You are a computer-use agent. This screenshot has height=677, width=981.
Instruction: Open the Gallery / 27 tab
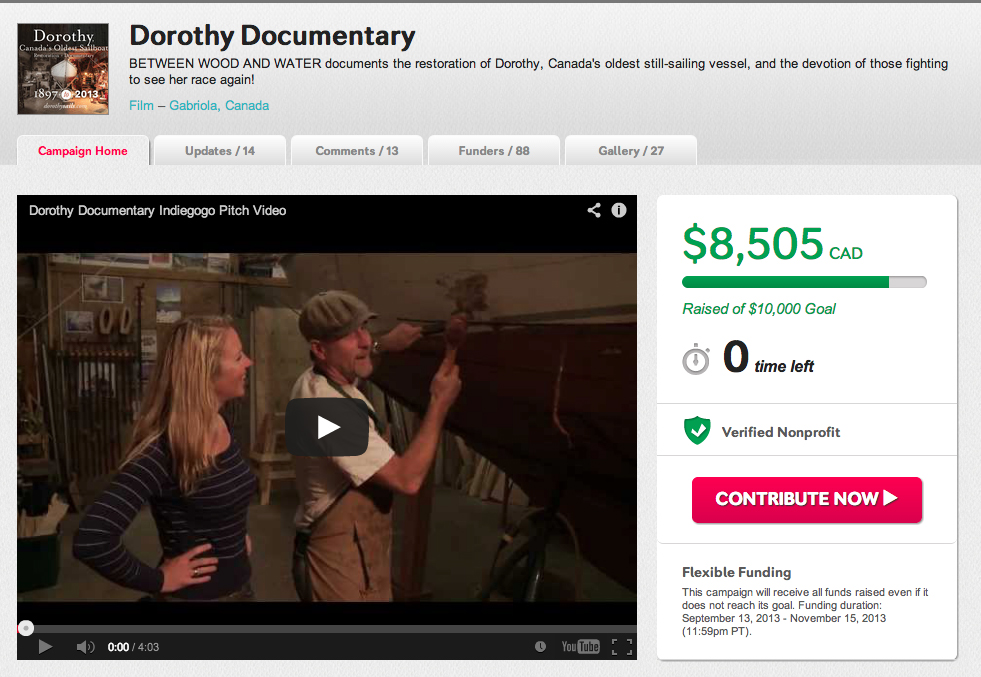click(x=631, y=151)
